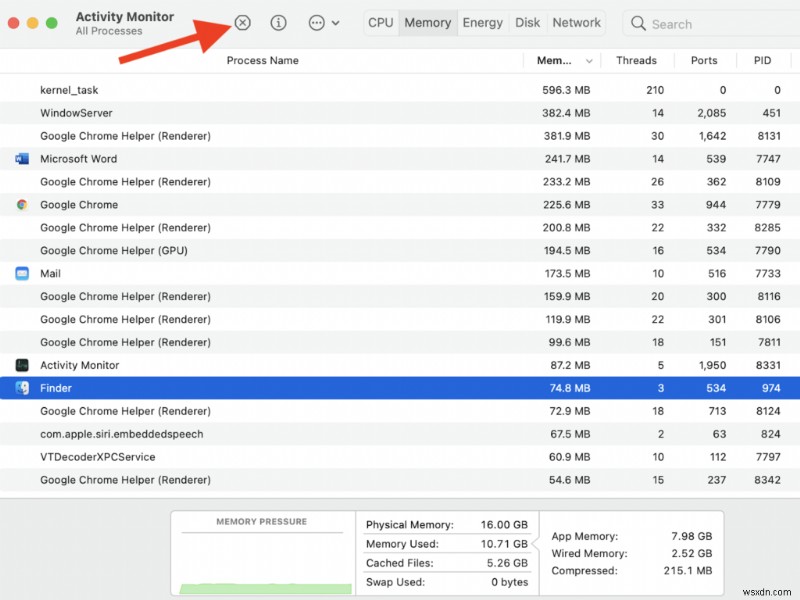The width and height of the screenshot is (800, 600).
Task: Open the Network tab
Action: click(x=576, y=22)
